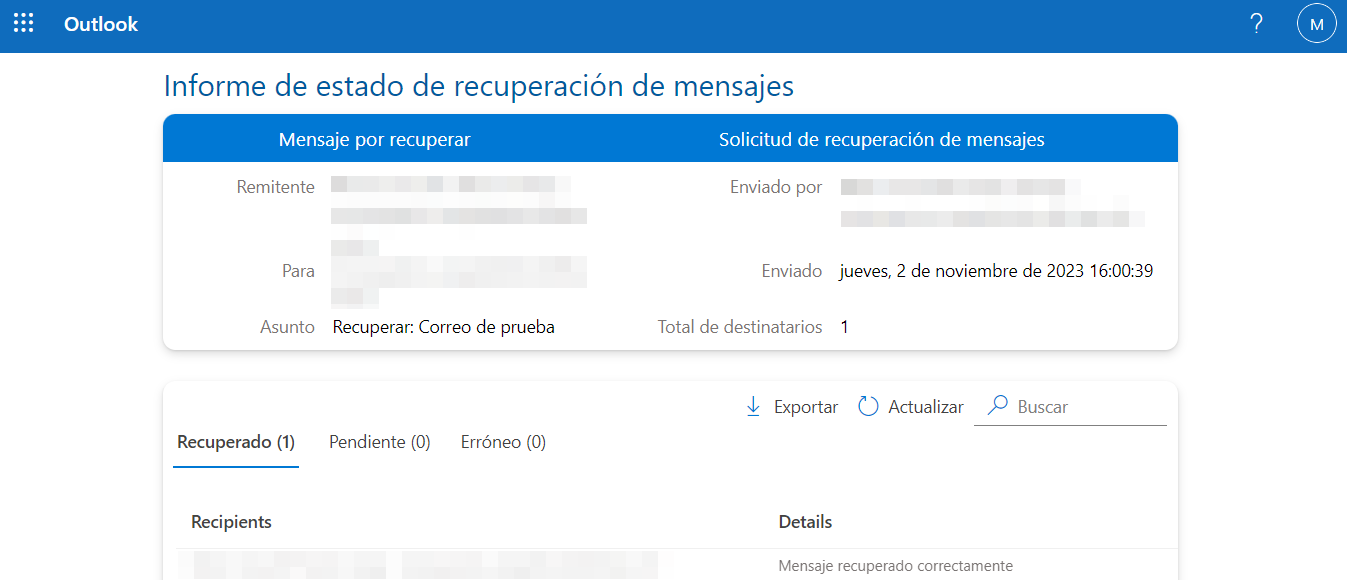Click the 'Mensaje recuperado correctamente' status text
This screenshot has height=580, width=1352.
coord(895,566)
